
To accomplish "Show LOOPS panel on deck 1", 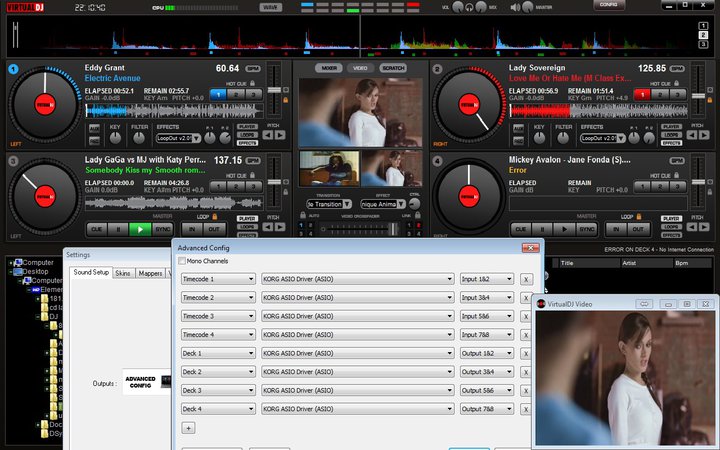I will pyautogui.click(x=247, y=135).
